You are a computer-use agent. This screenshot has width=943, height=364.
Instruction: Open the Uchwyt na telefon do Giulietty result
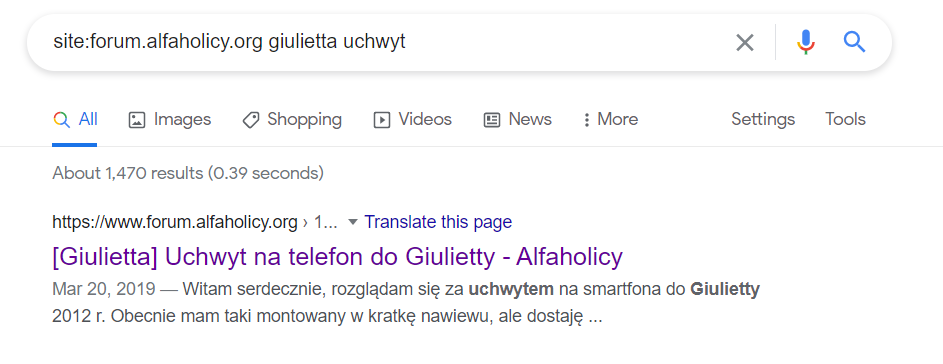point(337,257)
